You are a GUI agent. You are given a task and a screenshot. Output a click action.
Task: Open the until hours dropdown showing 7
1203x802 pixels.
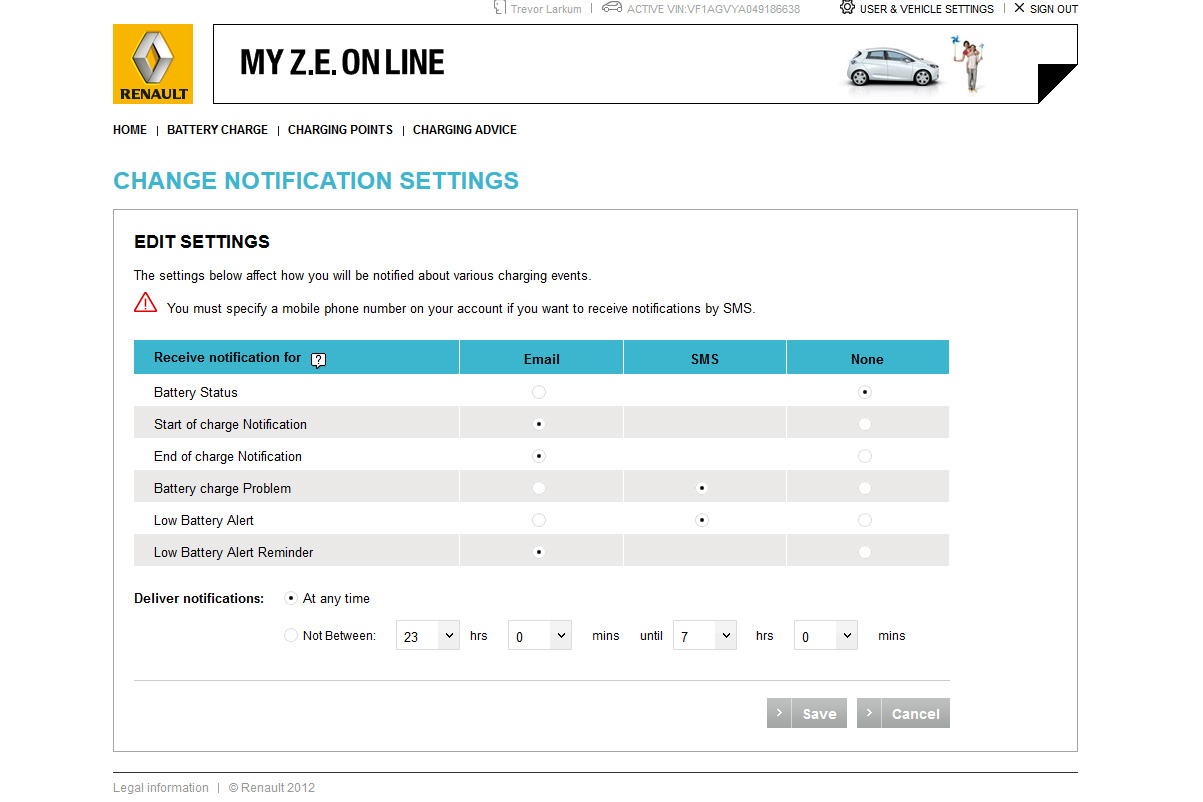click(x=705, y=636)
